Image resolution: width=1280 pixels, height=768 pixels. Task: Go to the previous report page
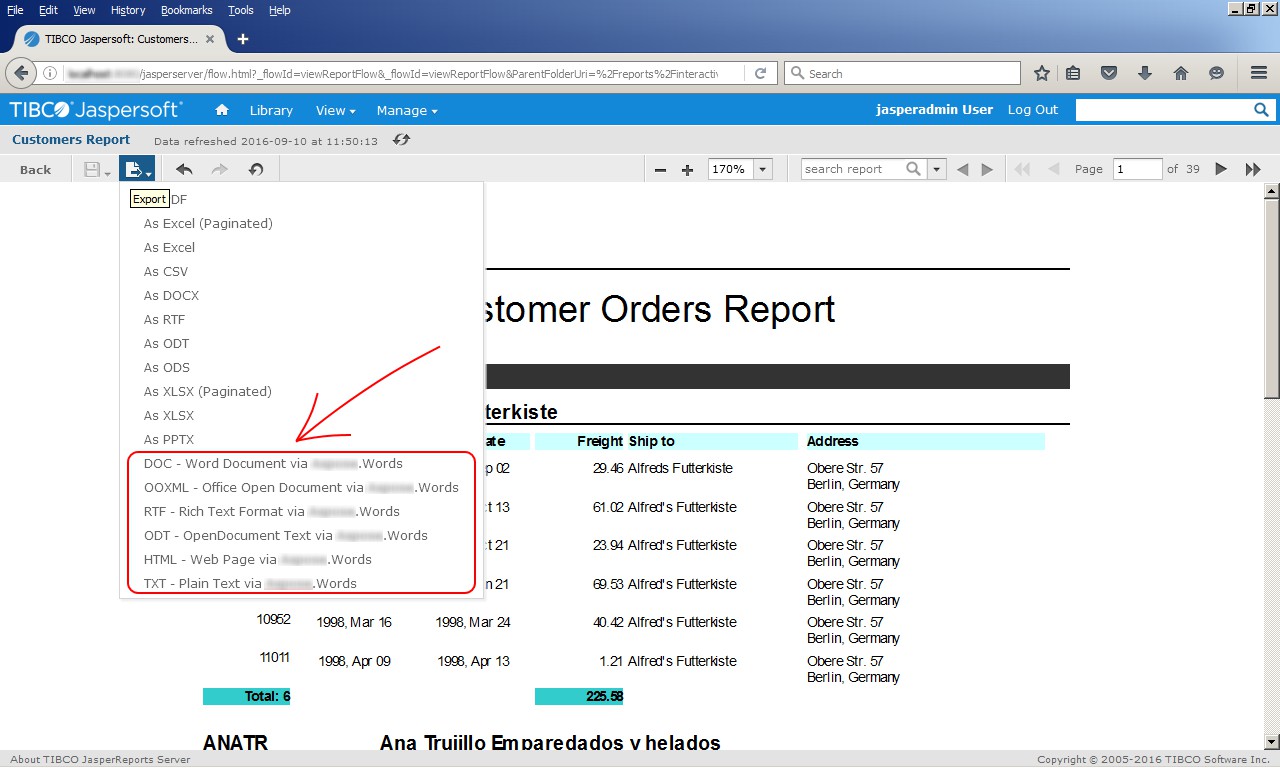click(1053, 170)
